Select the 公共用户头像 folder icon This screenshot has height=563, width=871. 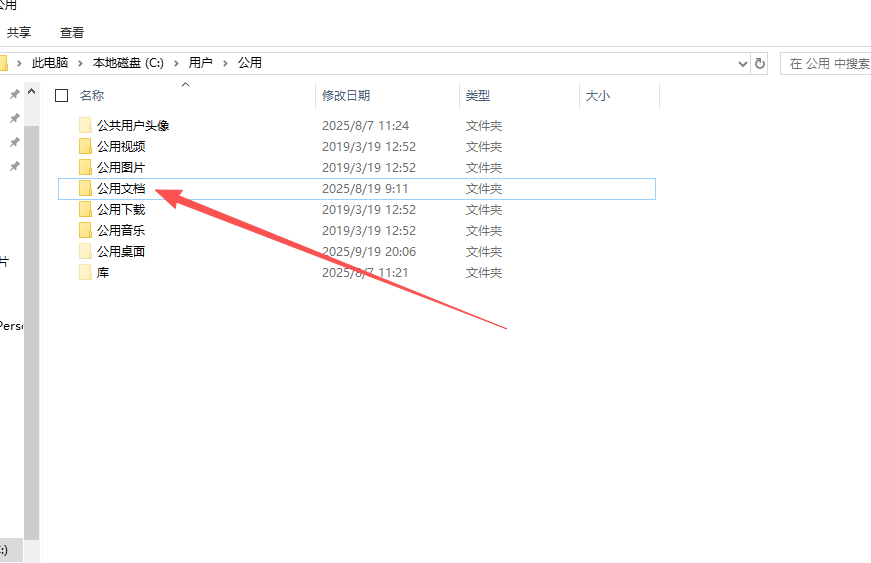coord(85,126)
